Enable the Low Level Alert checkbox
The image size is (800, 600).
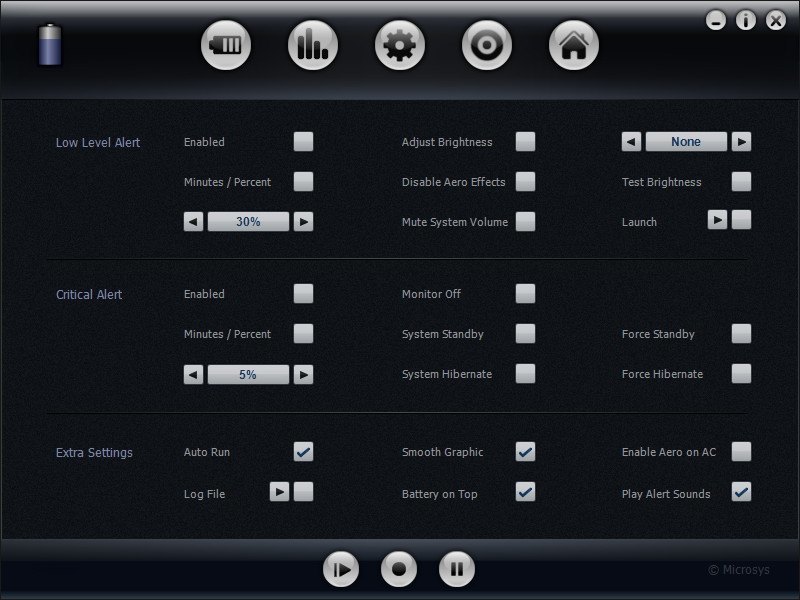(303, 142)
